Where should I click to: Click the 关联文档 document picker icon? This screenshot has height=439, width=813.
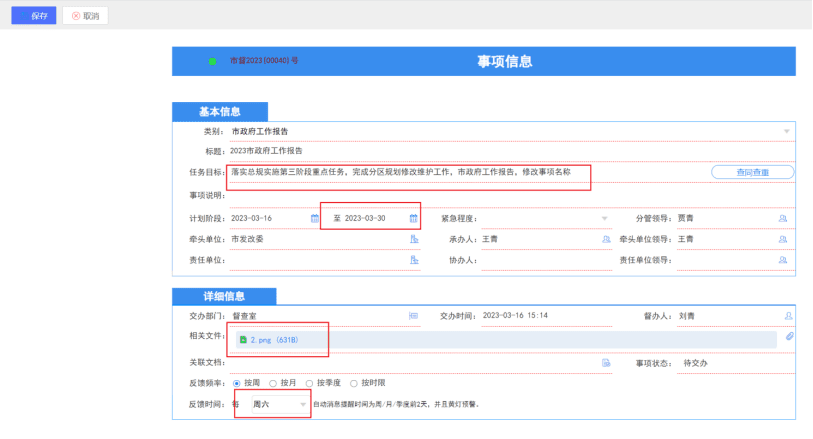tap(606, 363)
